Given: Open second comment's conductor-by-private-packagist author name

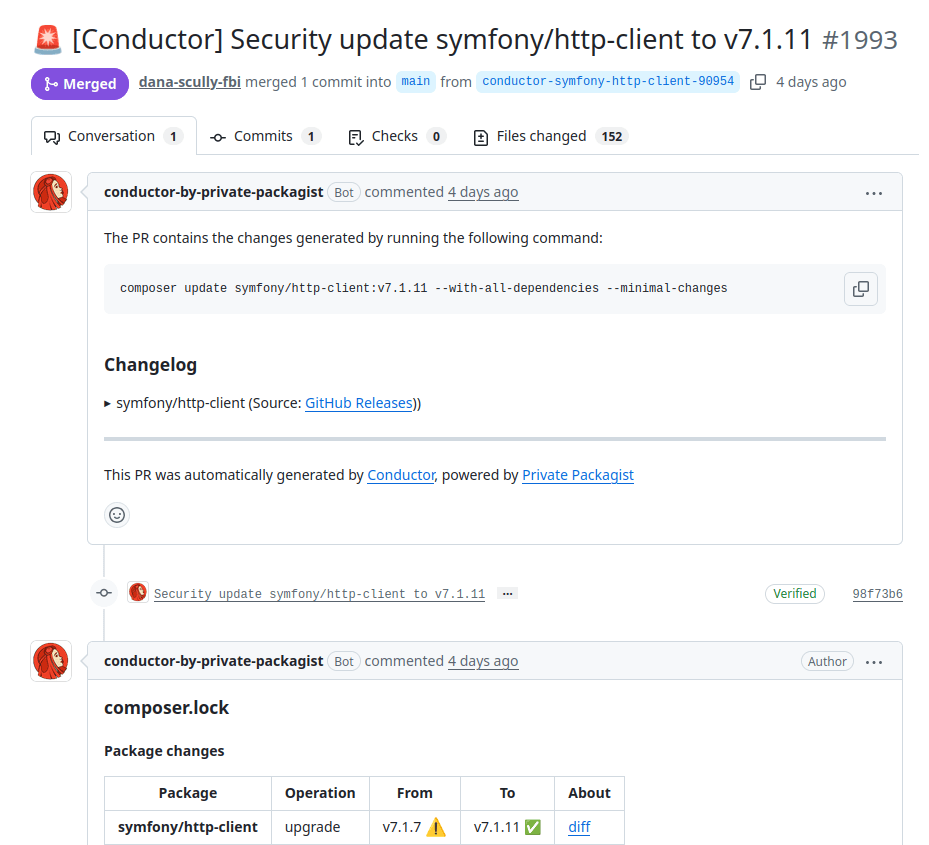Looking at the screenshot, I should [213, 661].
